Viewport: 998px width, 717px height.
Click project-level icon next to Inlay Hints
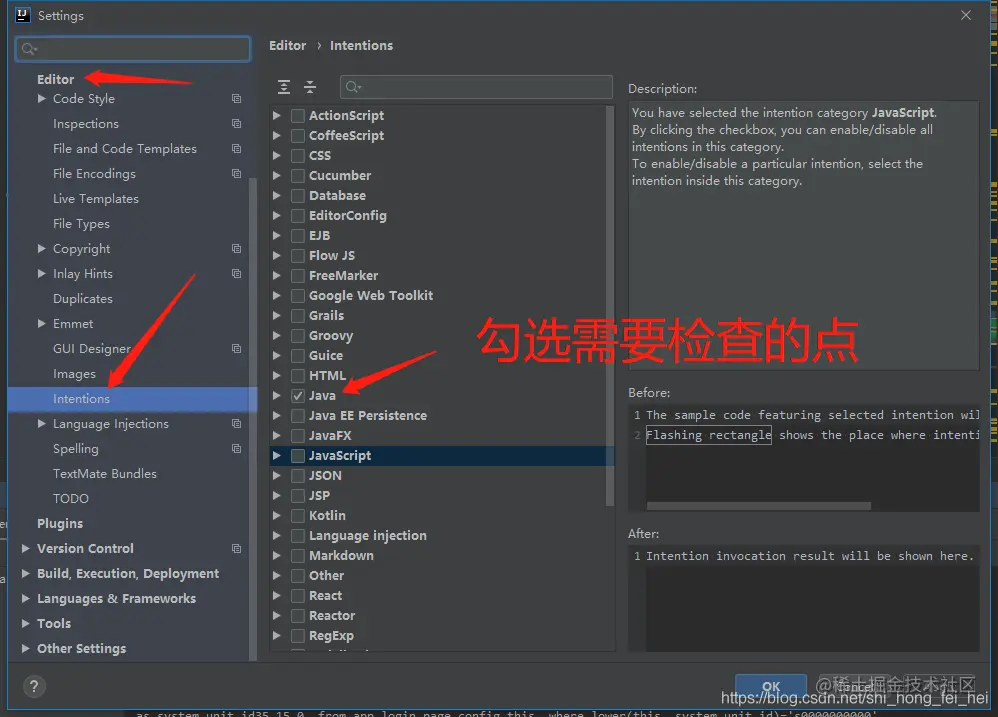point(237,274)
